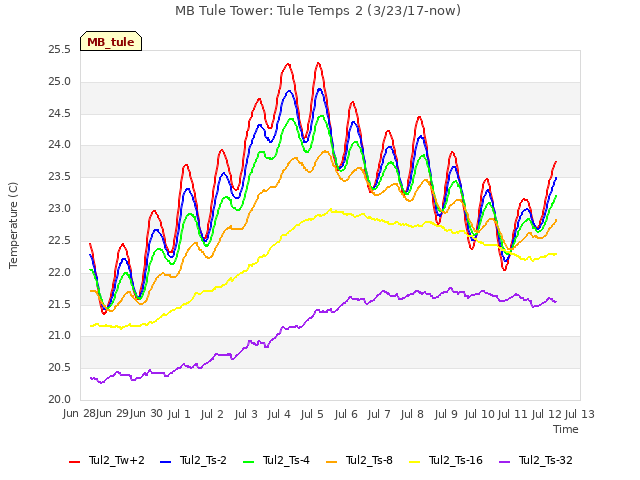
Task: Click the Jul 3 x-axis tick label
Action: pos(246,414)
